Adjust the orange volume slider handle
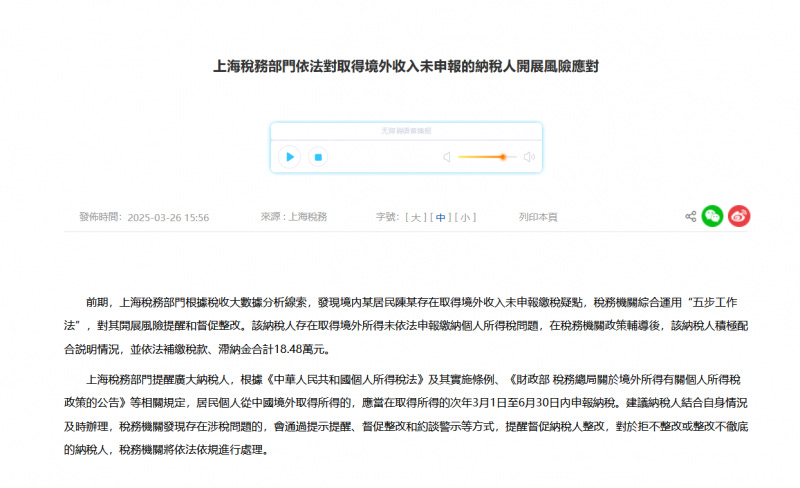Screen dimensions: 800x488 pyautogui.click(x=503, y=157)
